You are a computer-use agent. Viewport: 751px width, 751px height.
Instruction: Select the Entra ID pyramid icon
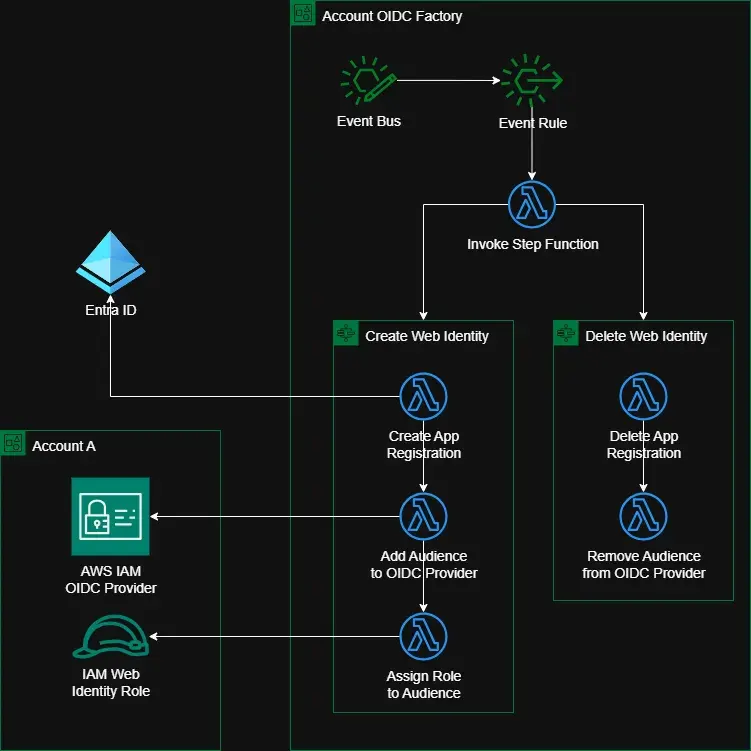point(111,262)
